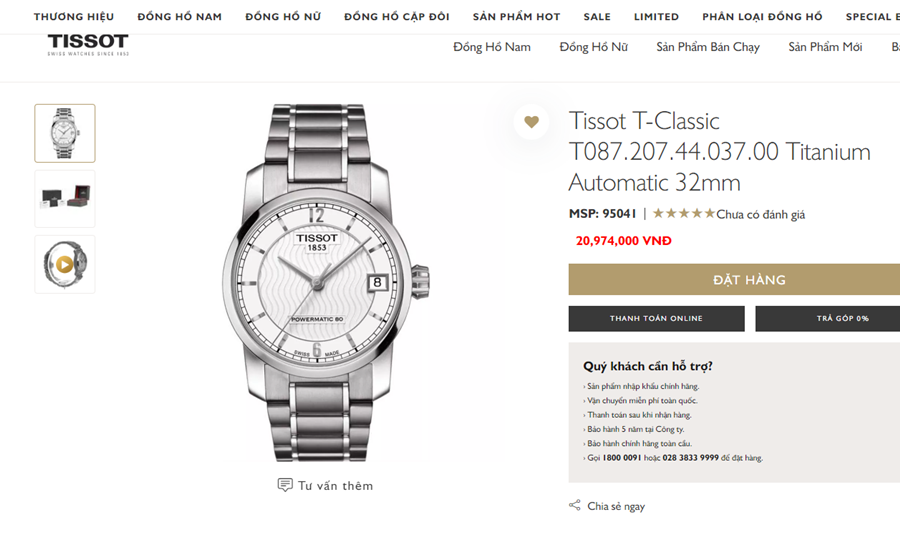Play the product video thumbnail
The width and height of the screenshot is (900, 552).
65,265
